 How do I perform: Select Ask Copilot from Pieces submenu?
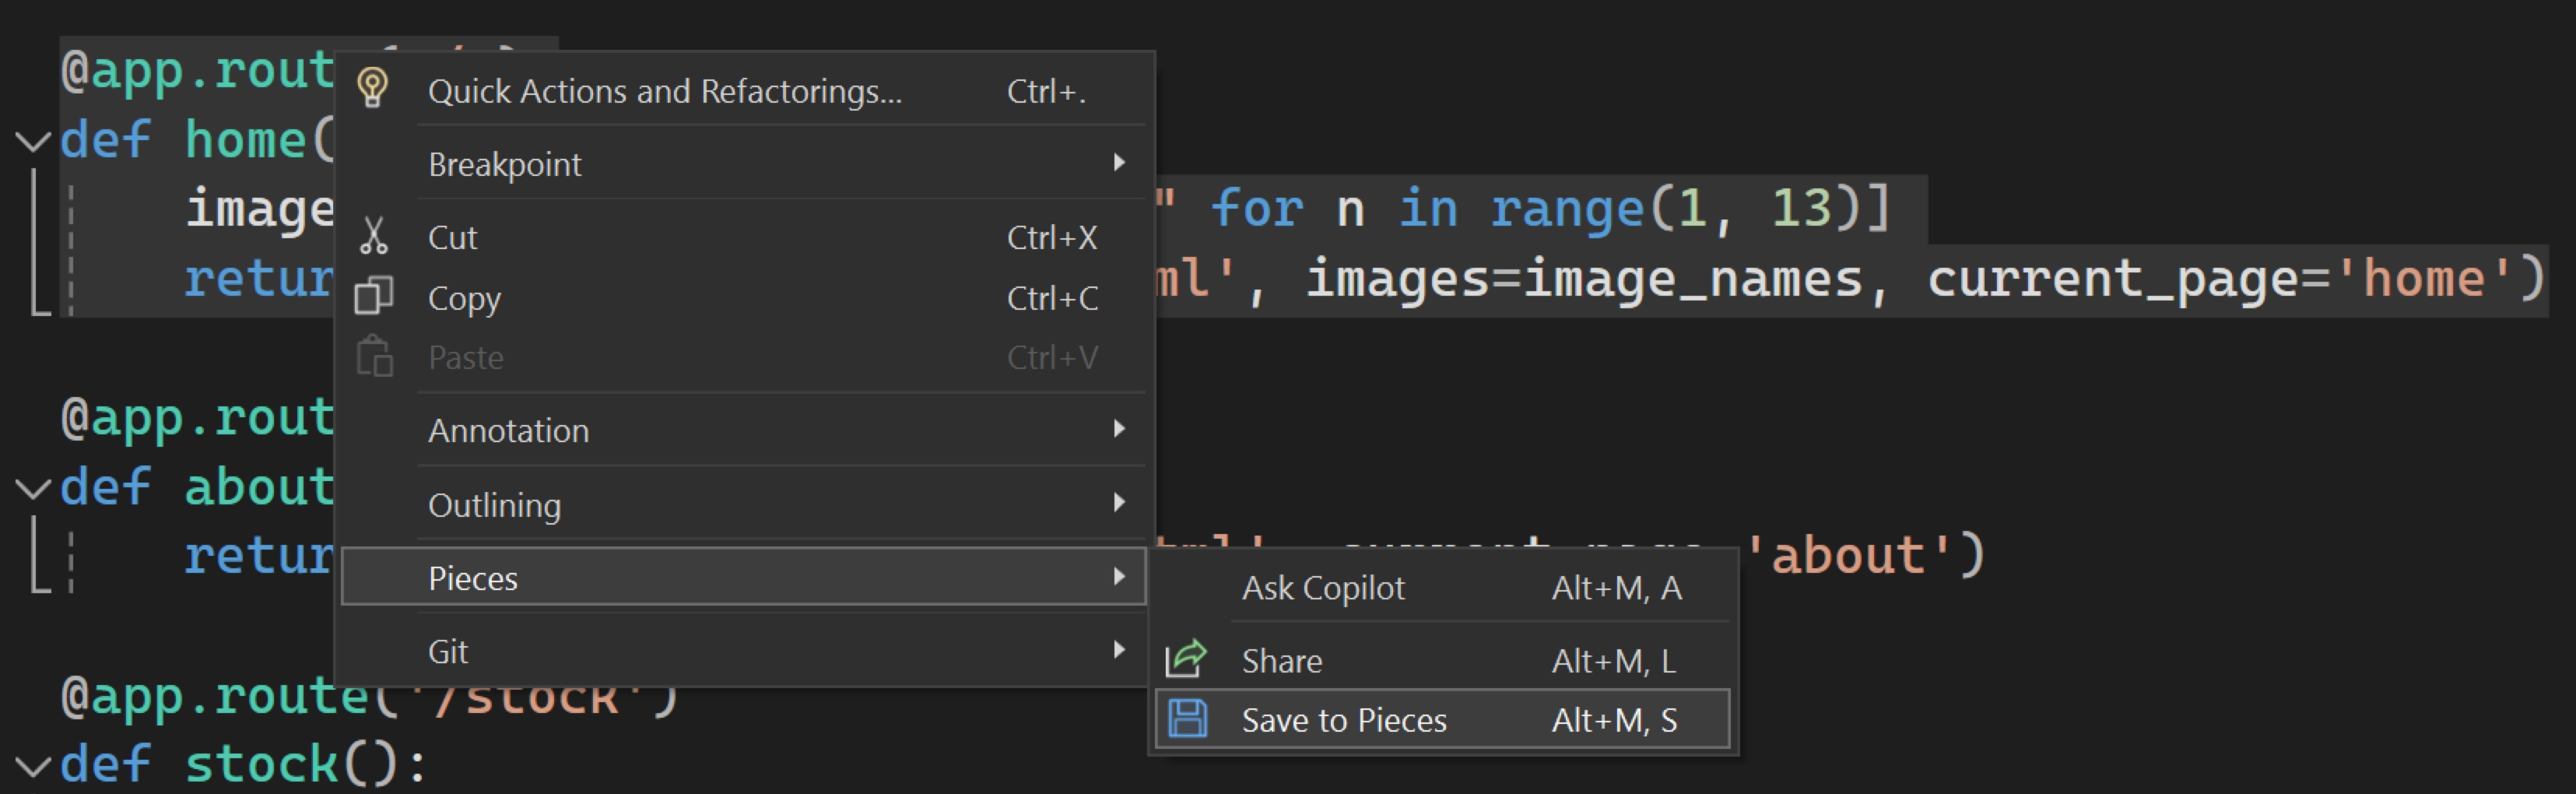(x=1323, y=588)
